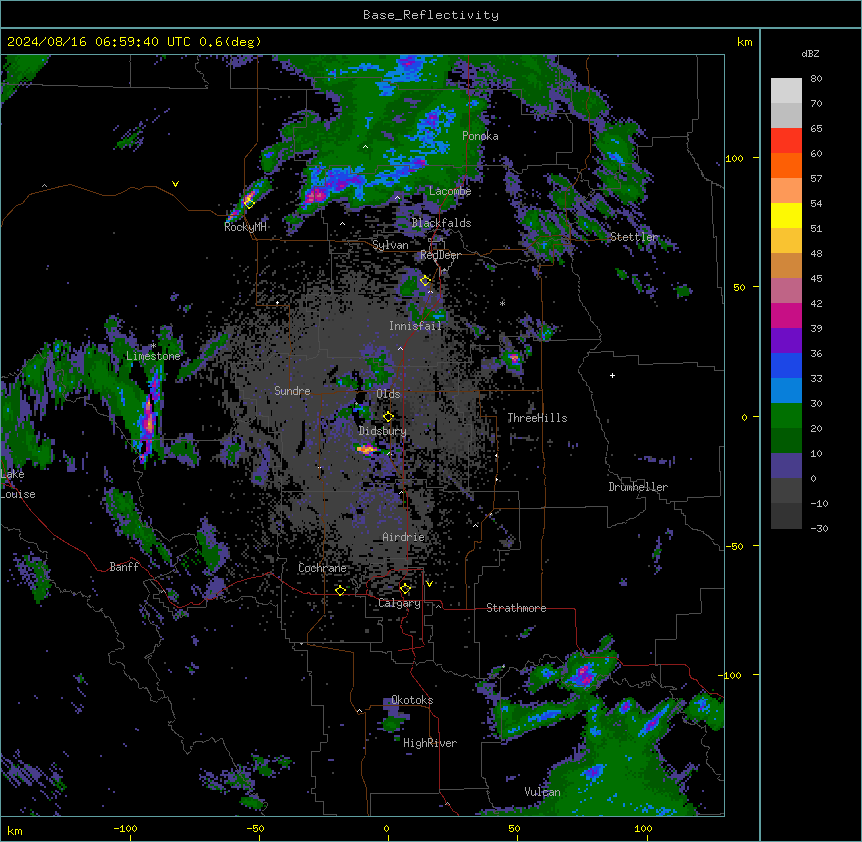
Task: Click the Airdrie label
Action: 403,537
